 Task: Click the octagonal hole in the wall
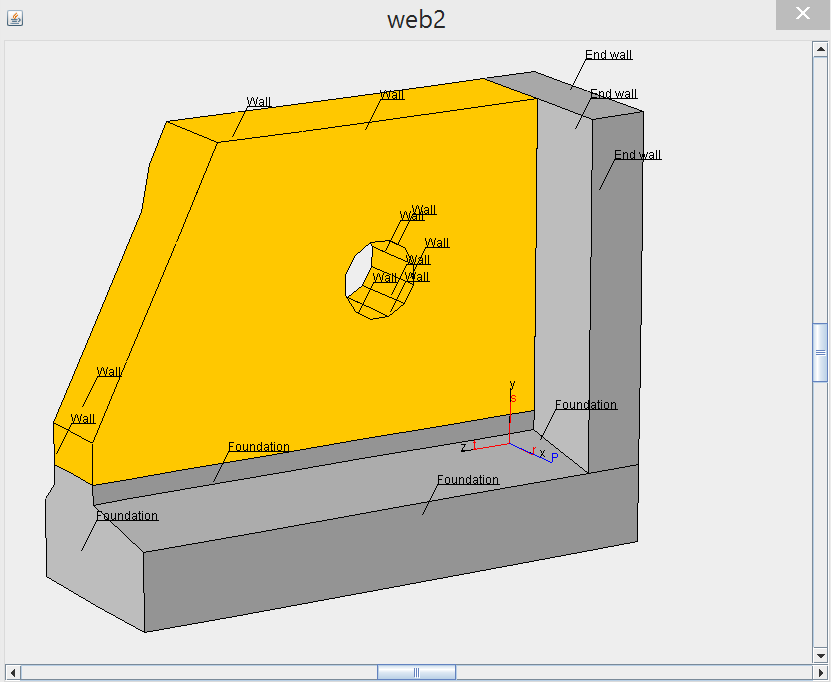(379, 280)
